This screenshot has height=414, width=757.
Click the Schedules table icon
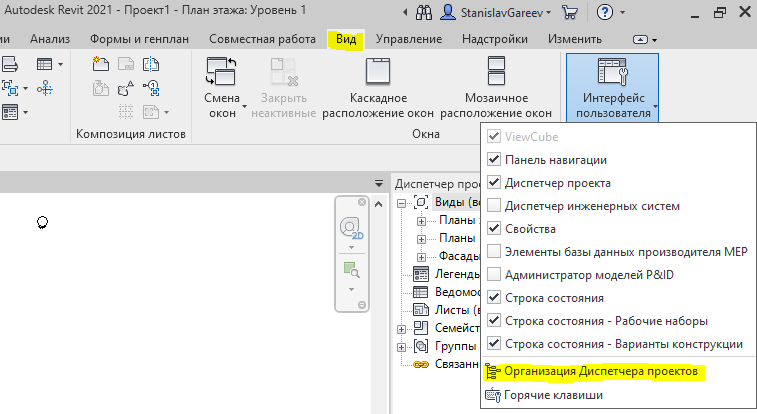[44, 64]
